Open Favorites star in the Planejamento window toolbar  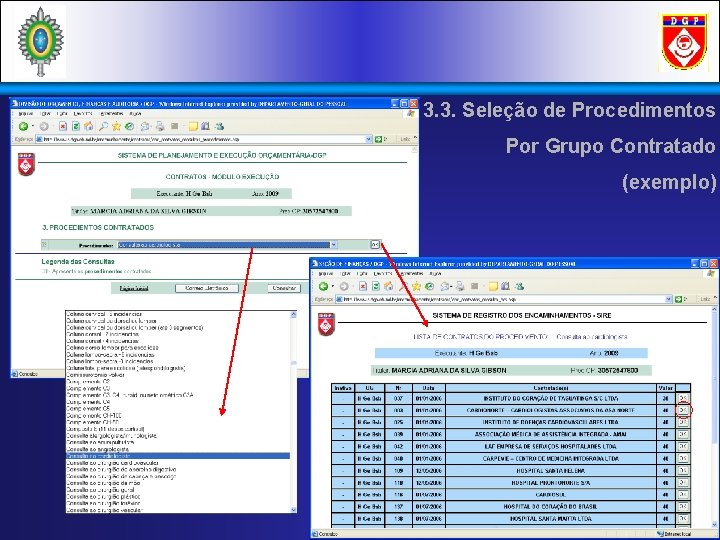point(117,126)
